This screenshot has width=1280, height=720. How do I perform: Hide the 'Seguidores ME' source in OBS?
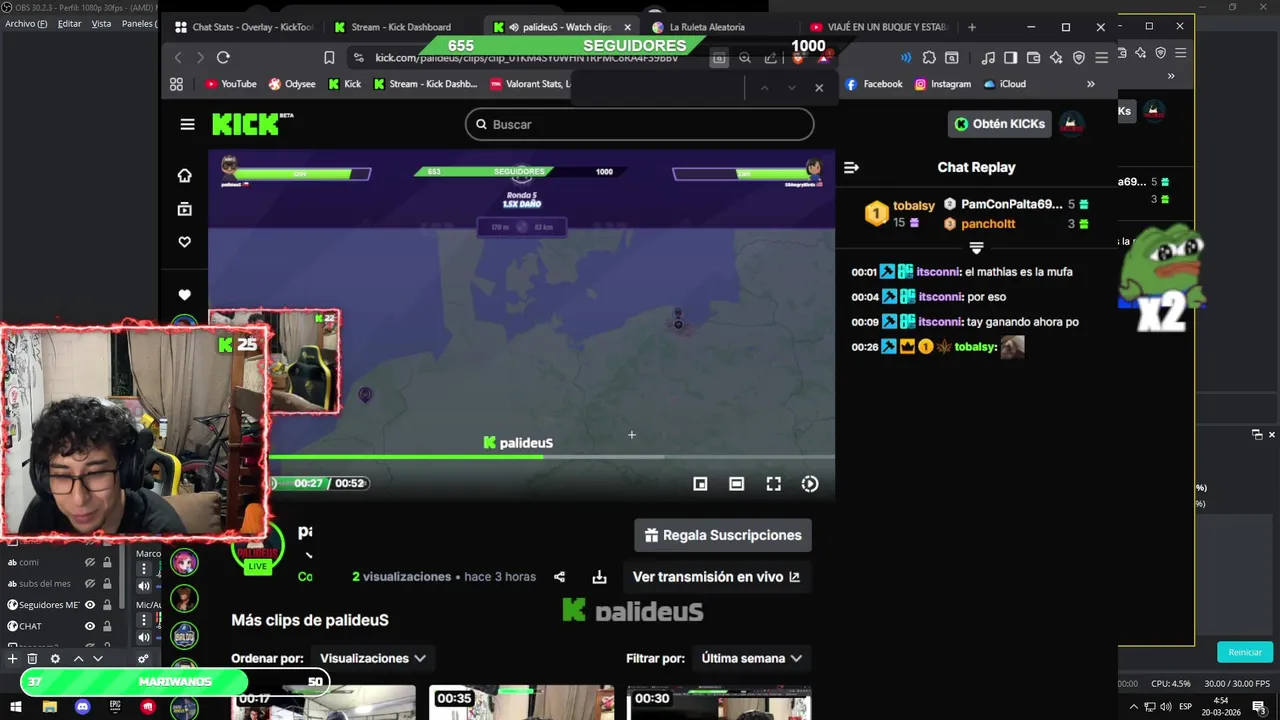[90, 605]
